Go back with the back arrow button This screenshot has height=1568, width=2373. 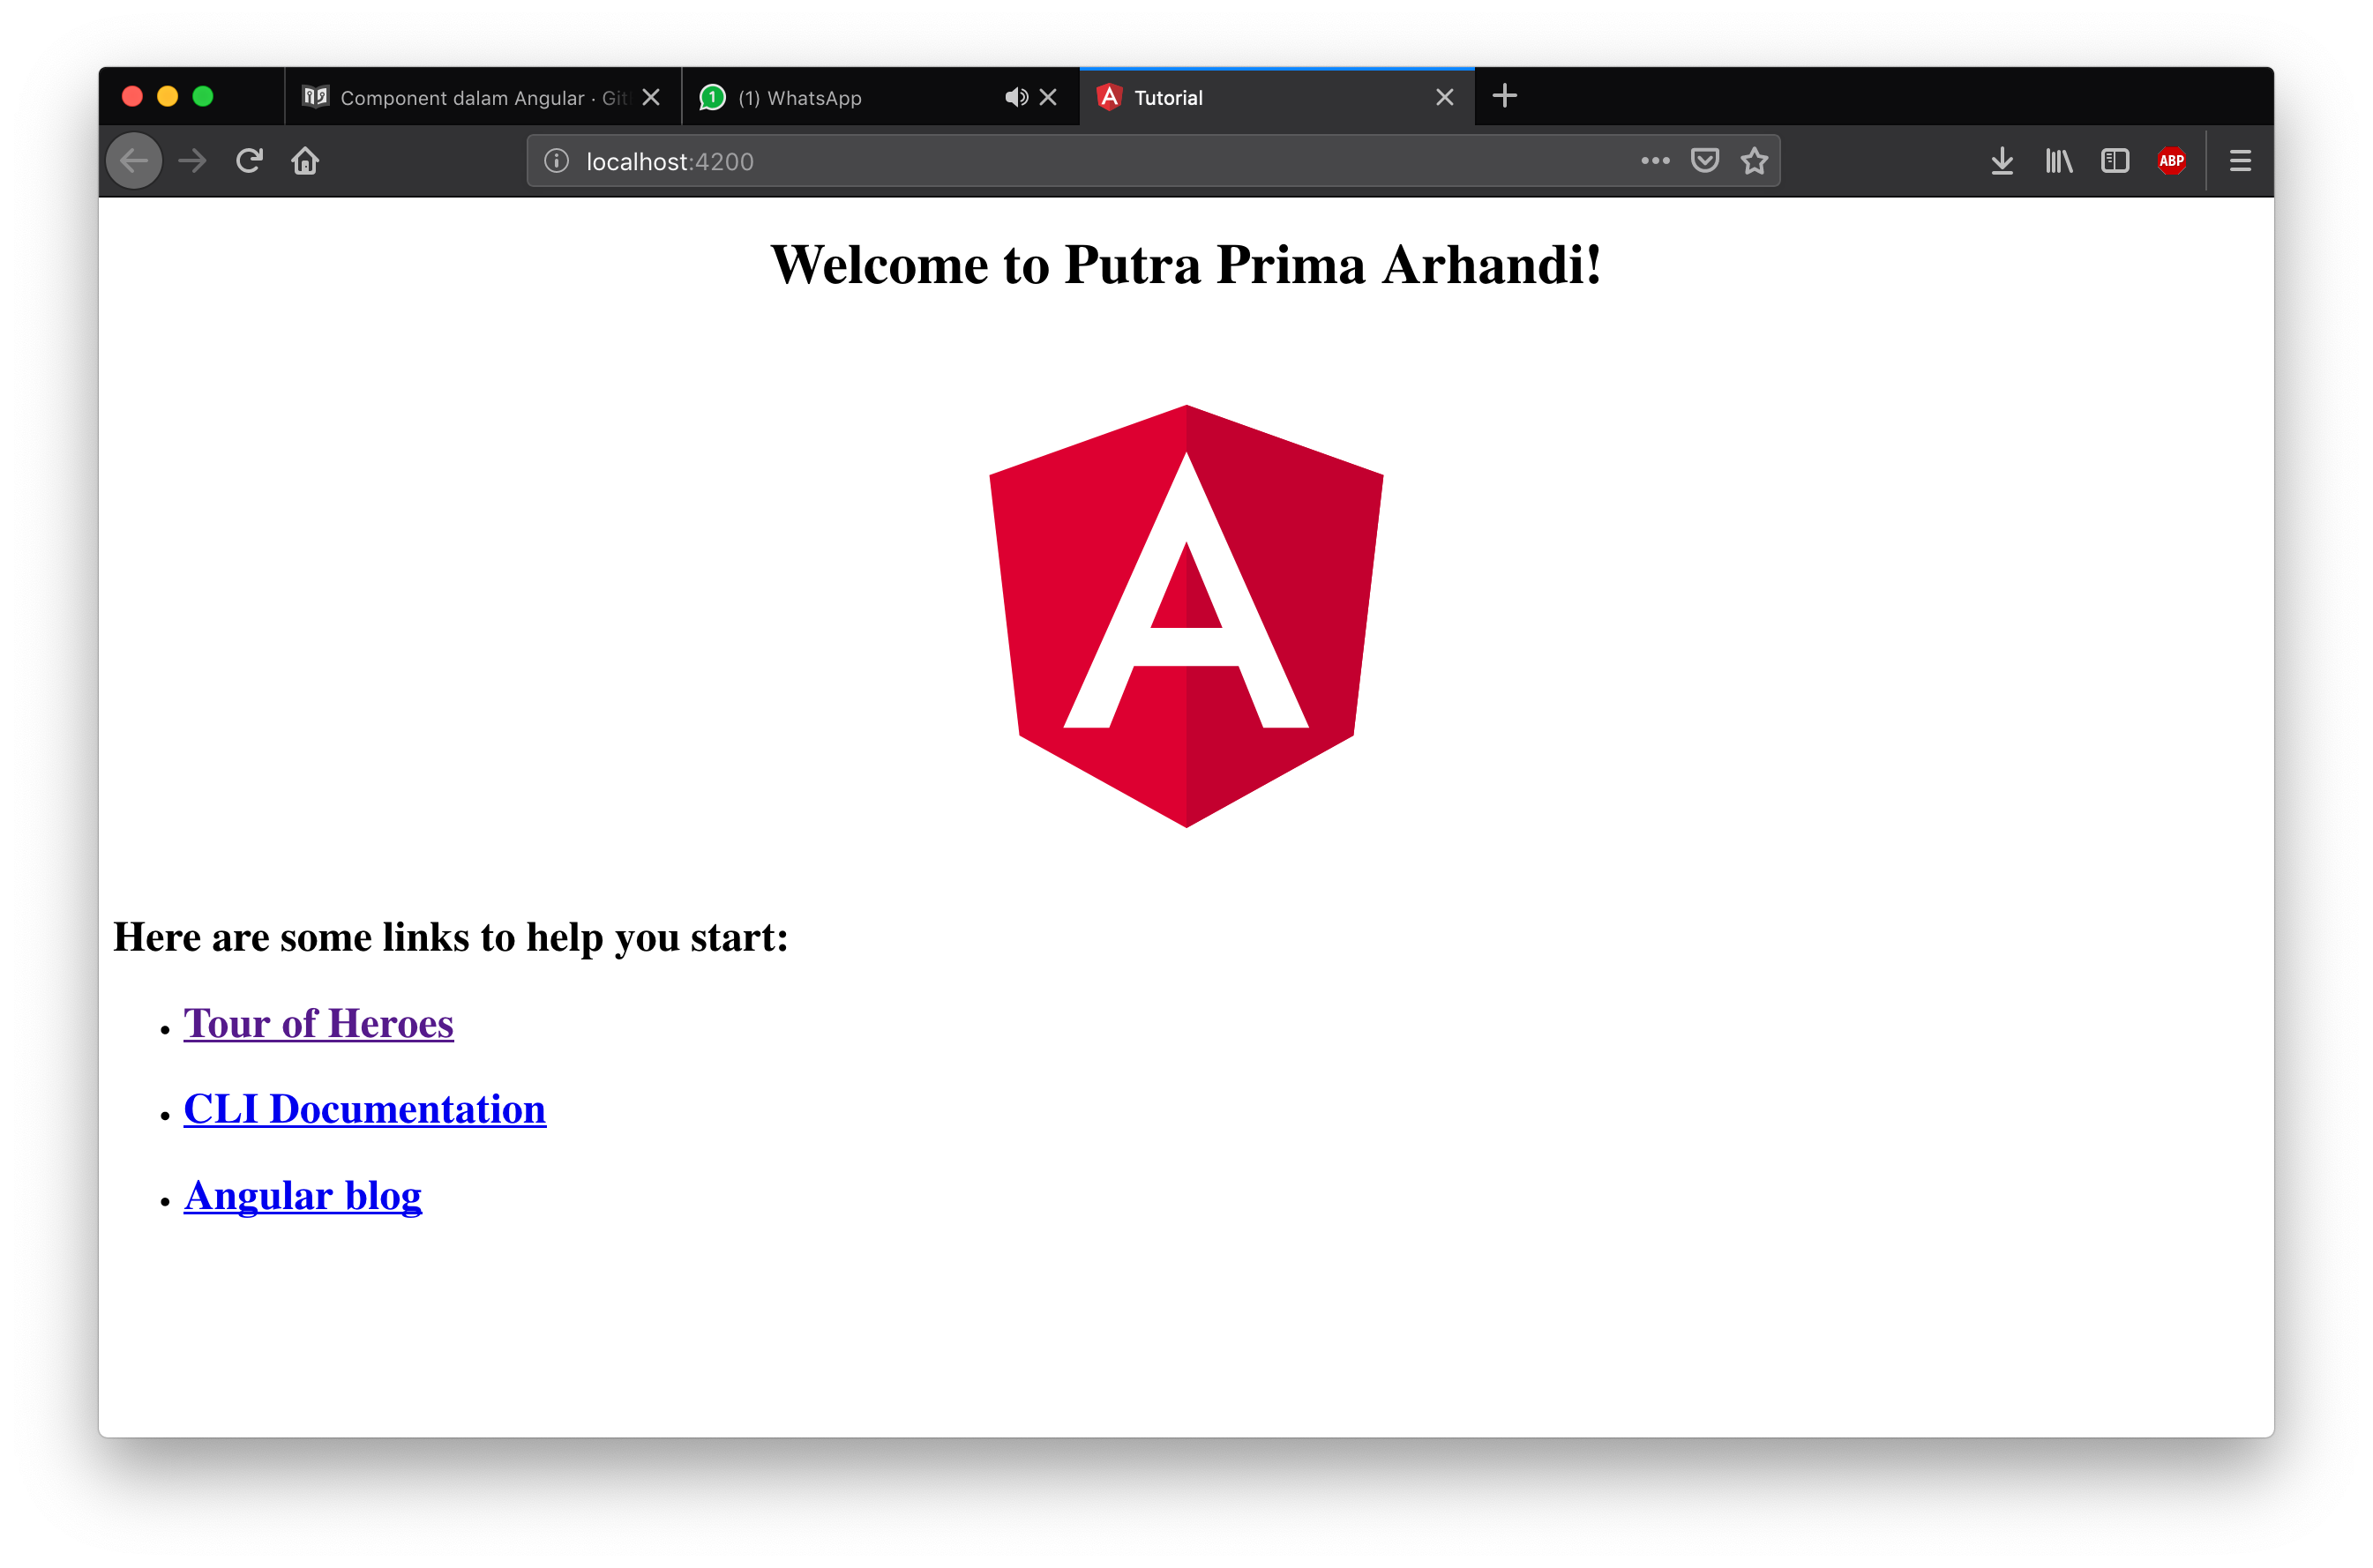(x=134, y=161)
